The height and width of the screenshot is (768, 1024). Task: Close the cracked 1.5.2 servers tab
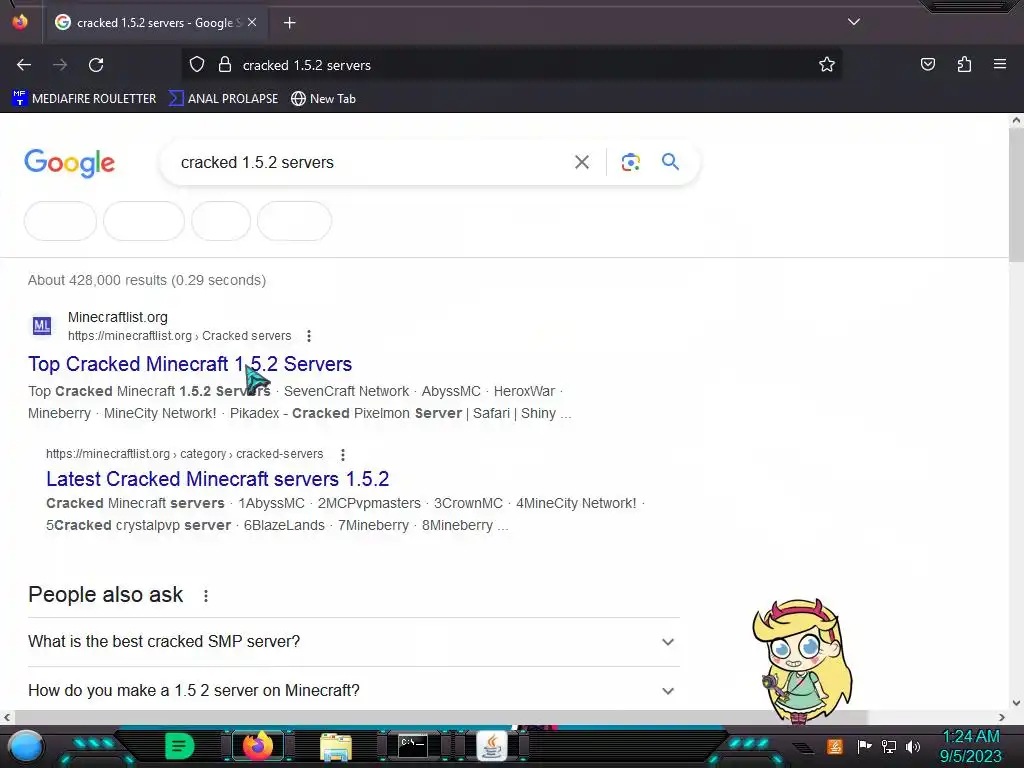(x=252, y=23)
